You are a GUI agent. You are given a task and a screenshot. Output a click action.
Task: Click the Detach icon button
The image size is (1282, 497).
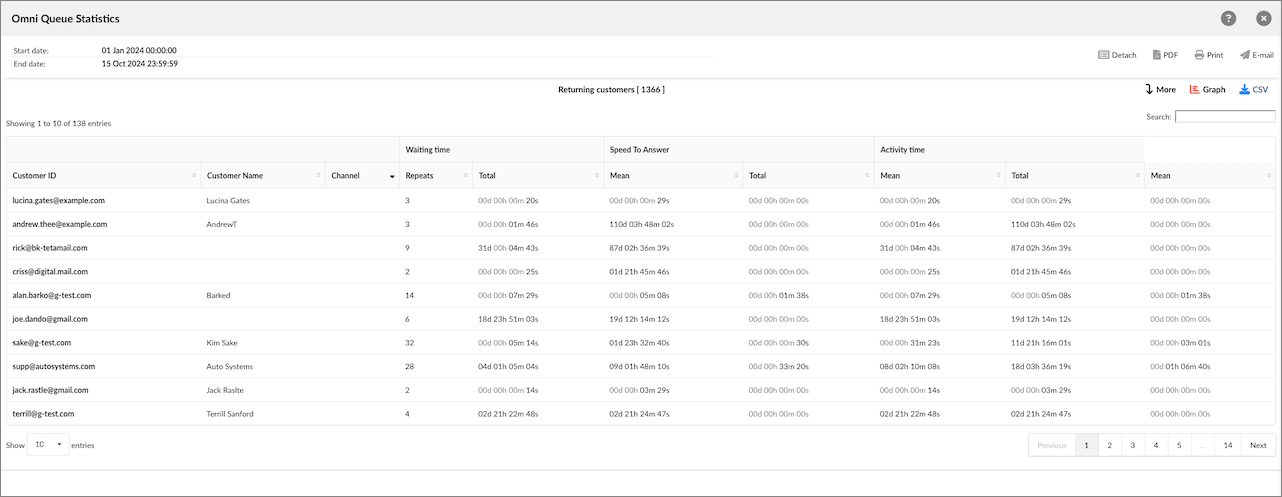point(1117,55)
